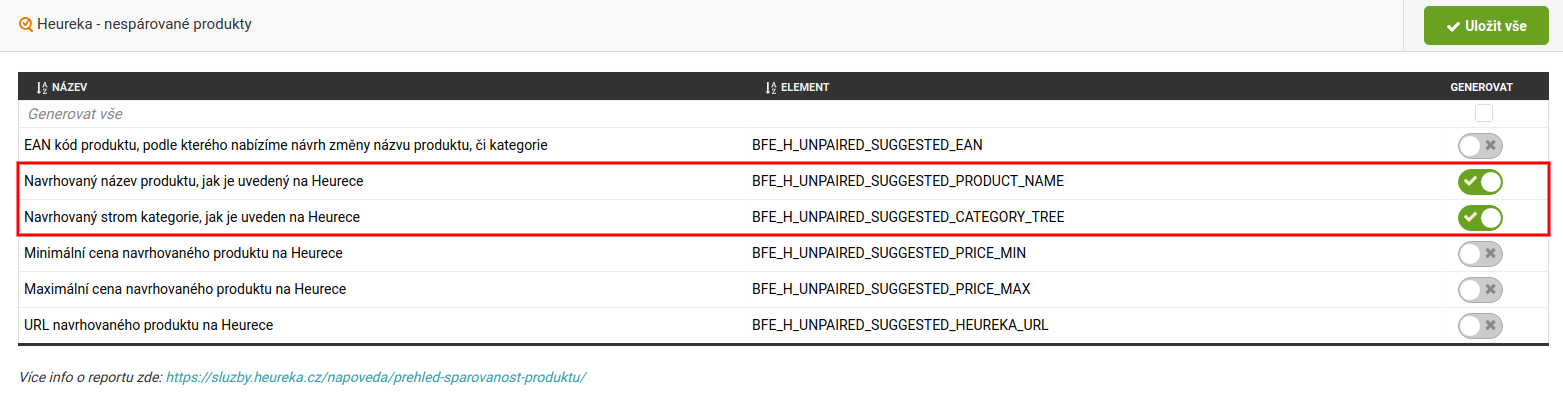Enable the SUGGESTED_EAN generate toggle
This screenshot has width=1563, height=405.
click(1480, 146)
